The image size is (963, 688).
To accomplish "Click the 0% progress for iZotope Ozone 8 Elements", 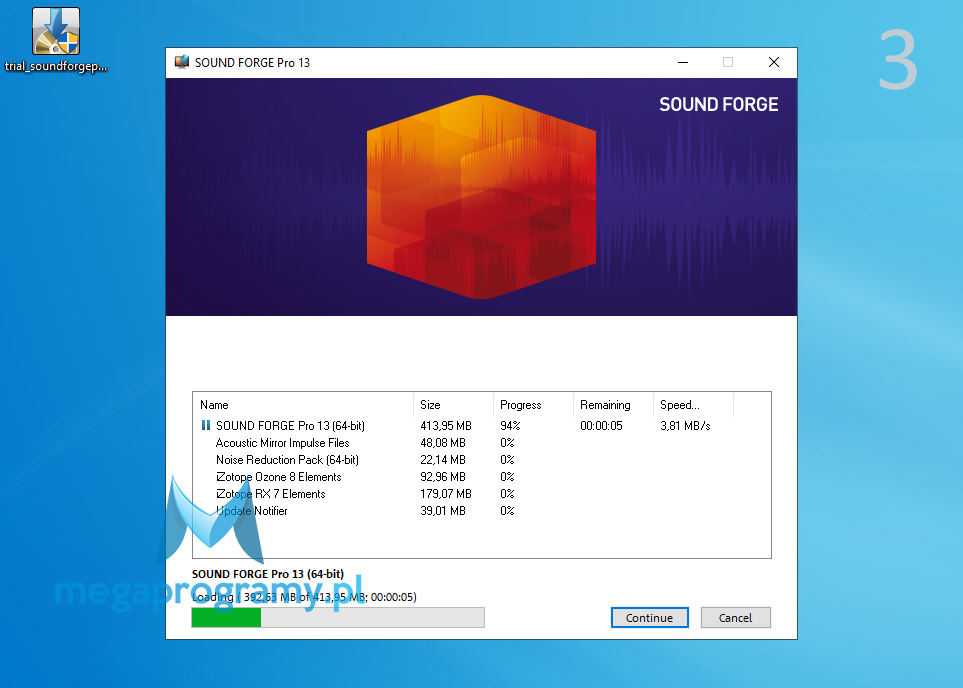I will [507, 477].
